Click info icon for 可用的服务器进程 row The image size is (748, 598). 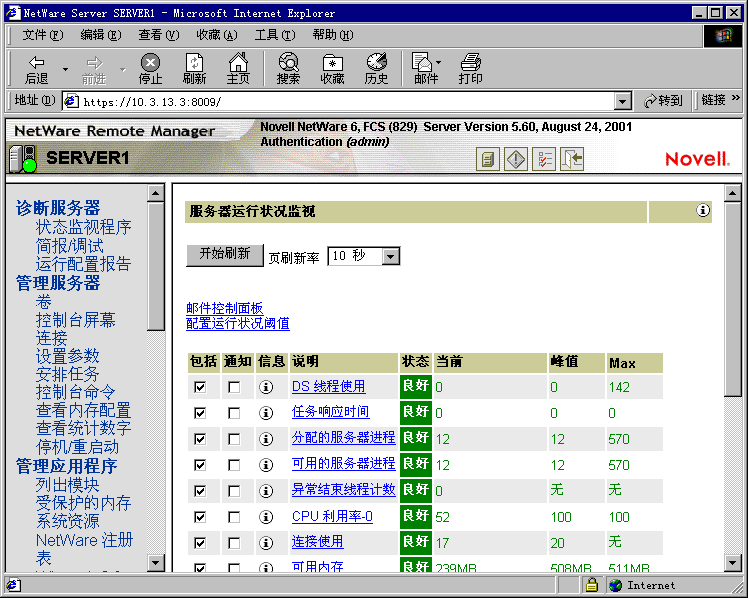[266, 464]
